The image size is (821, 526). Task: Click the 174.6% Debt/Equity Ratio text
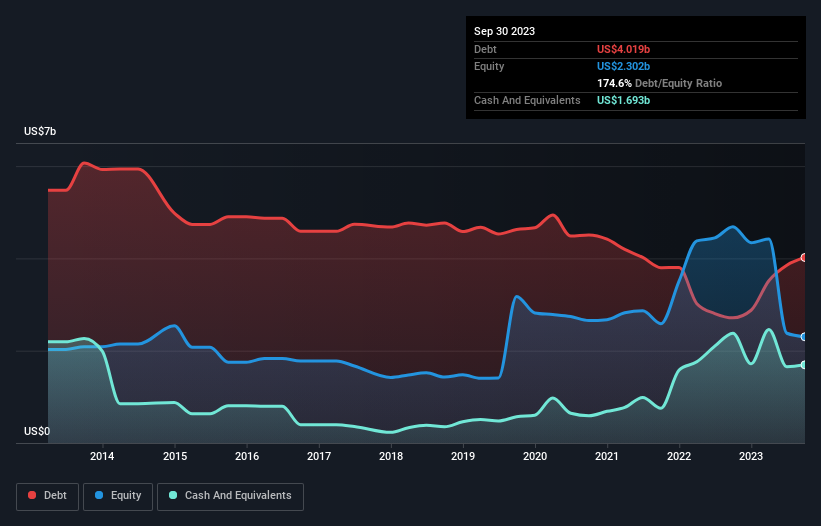point(660,83)
